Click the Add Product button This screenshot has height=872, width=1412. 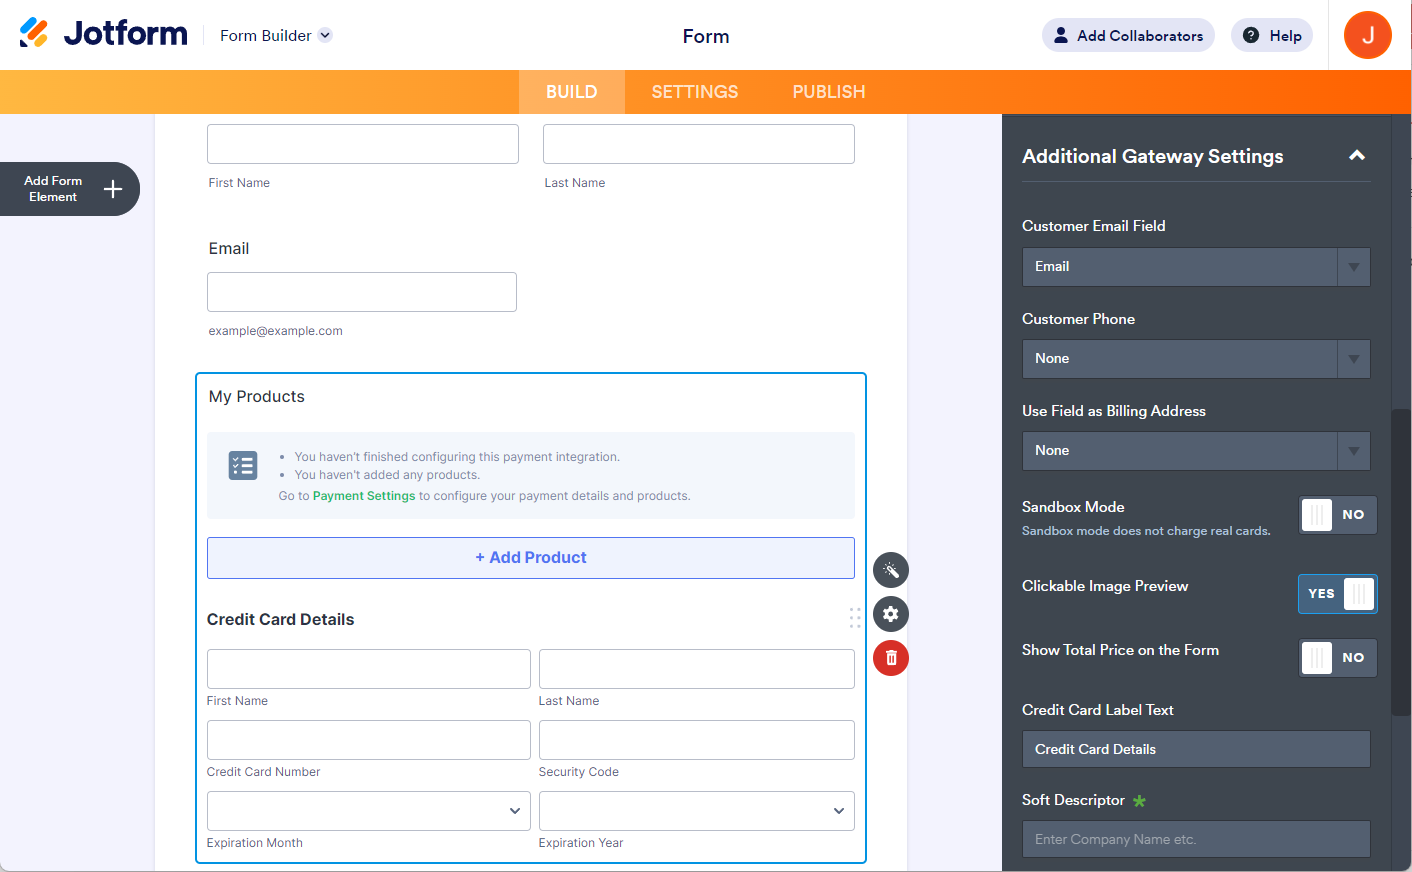531,558
